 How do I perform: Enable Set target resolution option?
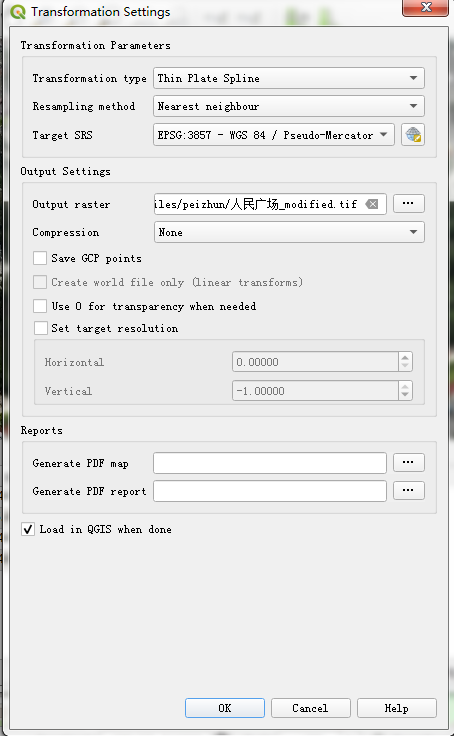point(41,328)
